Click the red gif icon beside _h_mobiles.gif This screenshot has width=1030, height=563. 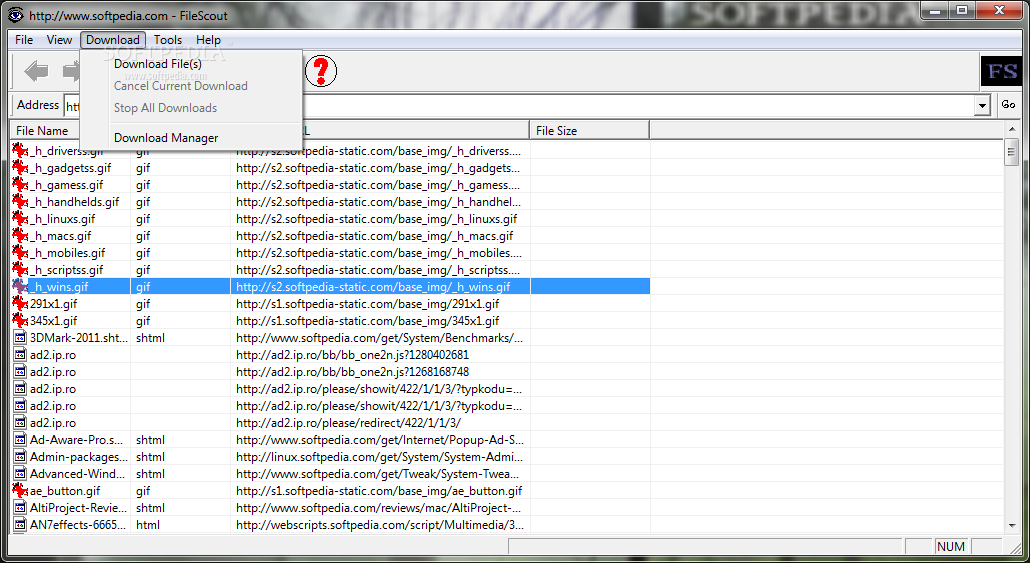pyautogui.click(x=20, y=253)
